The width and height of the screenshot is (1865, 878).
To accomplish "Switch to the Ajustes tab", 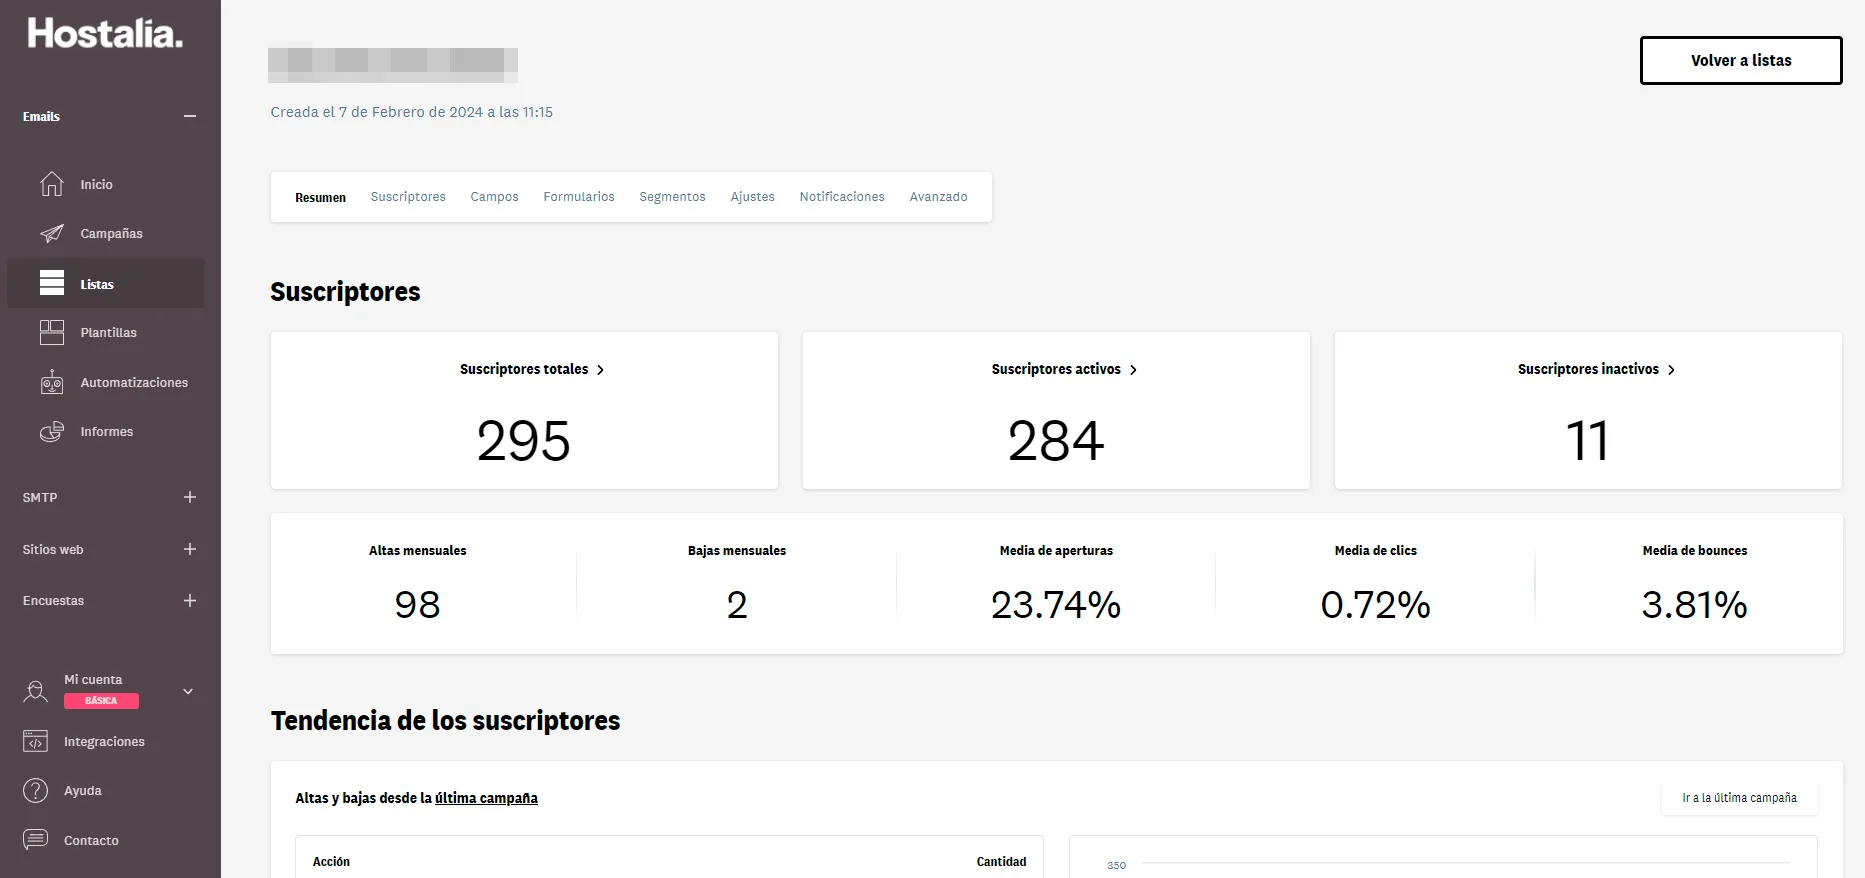I will pyautogui.click(x=752, y=197).
